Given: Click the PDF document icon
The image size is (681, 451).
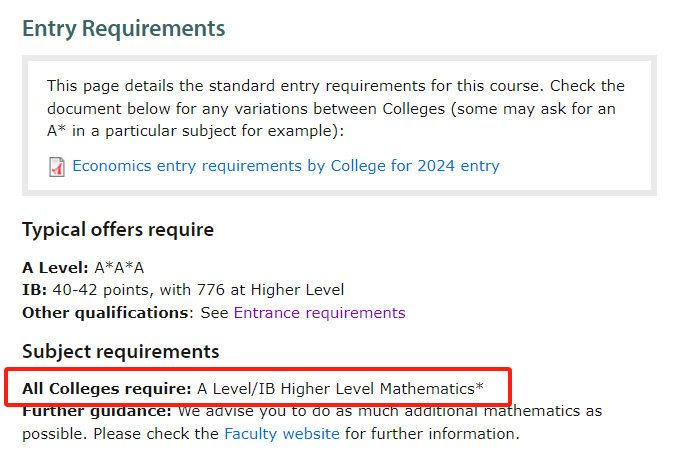Looking at the screenshot, I should pyautogui.click(x=56, y=167).
